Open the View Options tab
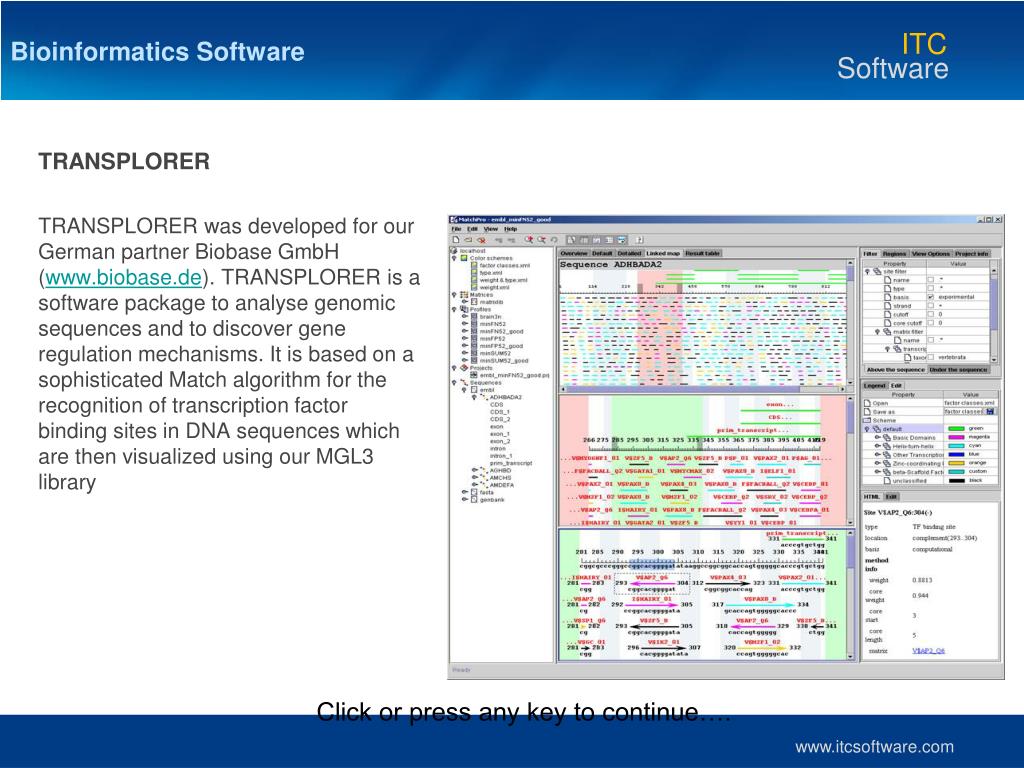Viewport: 1024px width, 768px height. pos(931,253)
